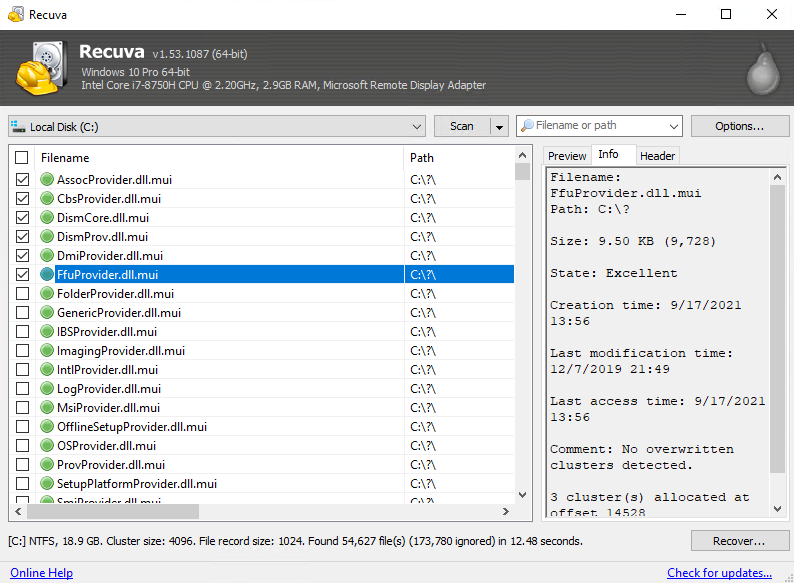The height and width of the screenshot is (583, 794).
Task: Uncheck the FfuProvider.dll.mui checkbox
Action: click(x=22, y=275)
